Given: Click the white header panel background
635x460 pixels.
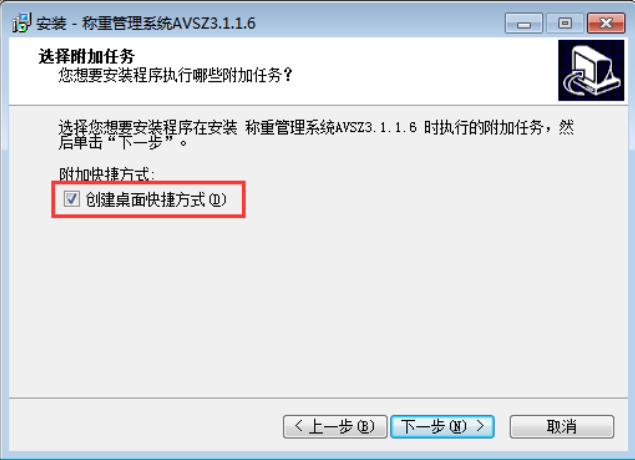Looking at the screenshot, I should click(405, 71).
